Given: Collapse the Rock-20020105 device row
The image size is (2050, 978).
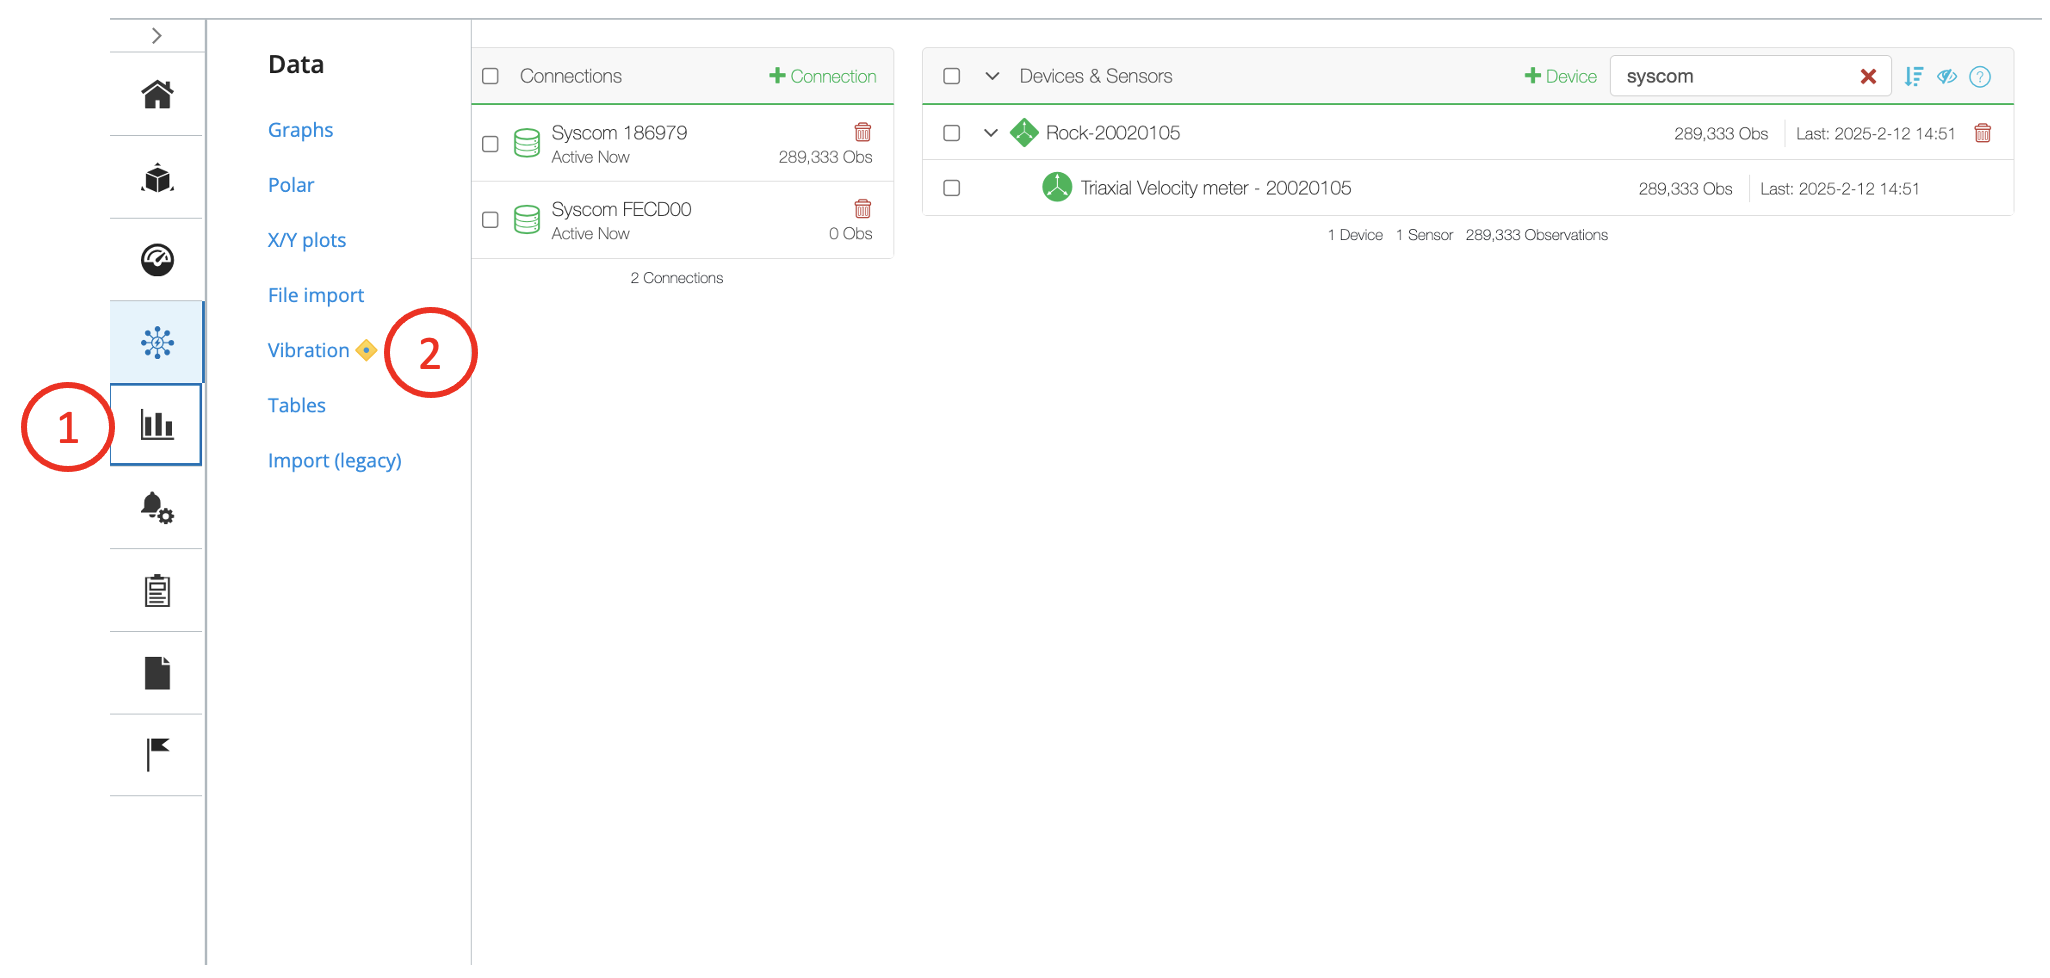Looking at the screenshot, I should pos(990,133).
